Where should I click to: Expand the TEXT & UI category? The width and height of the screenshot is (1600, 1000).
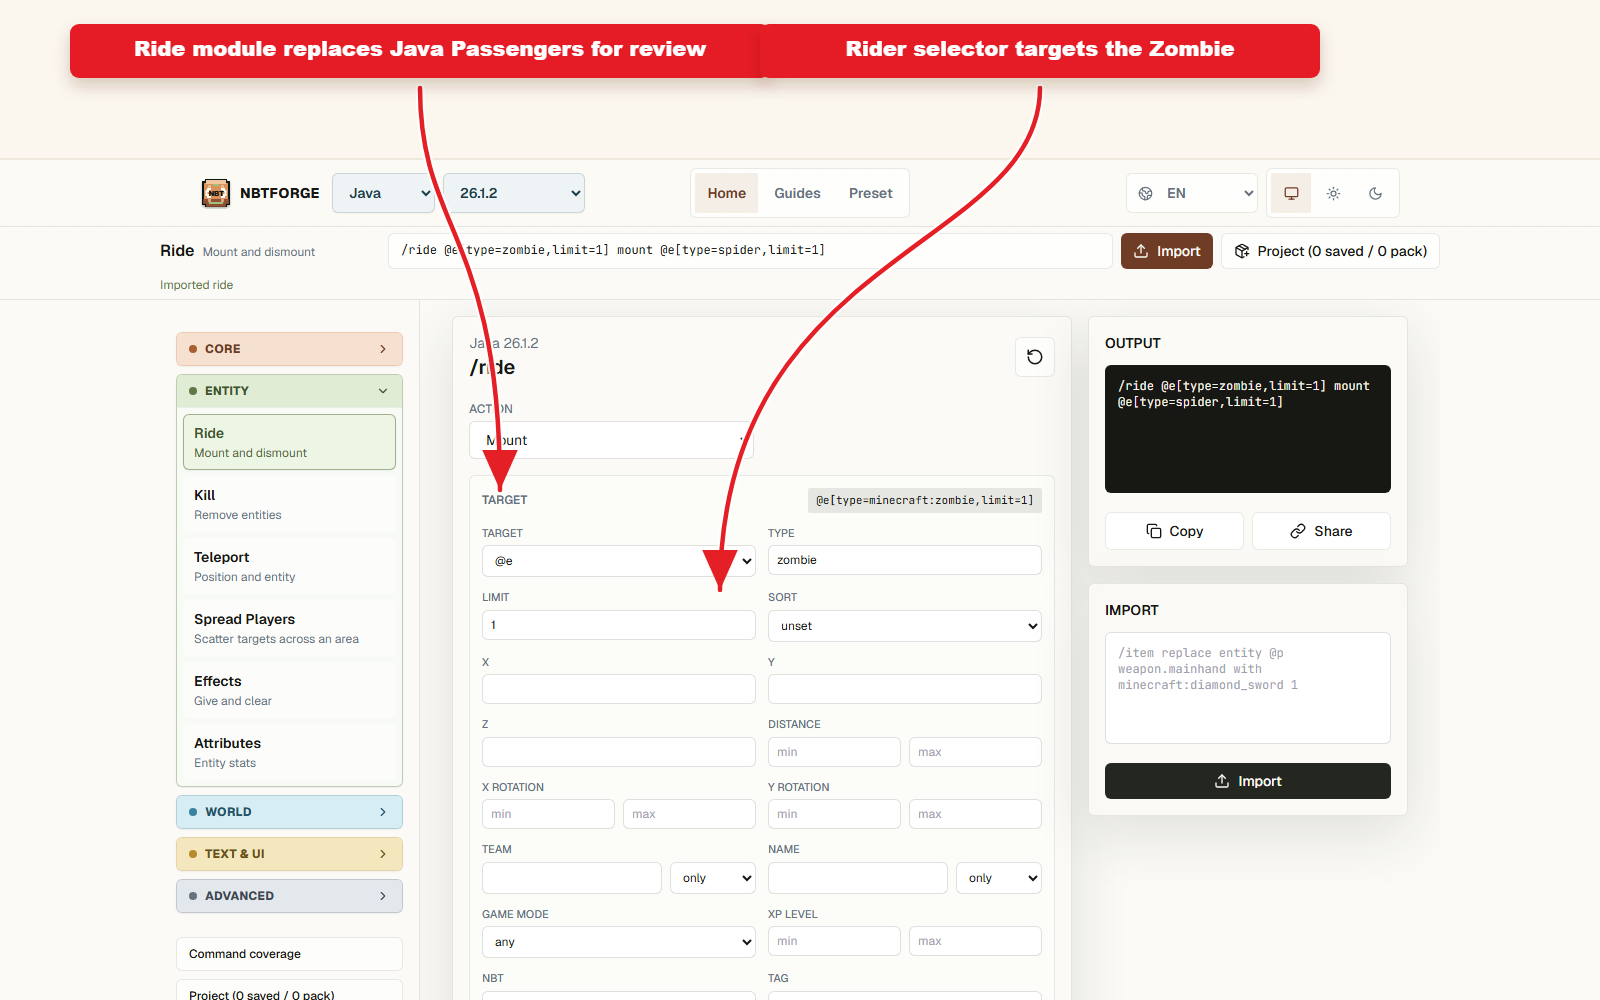(x=289, y=854)
